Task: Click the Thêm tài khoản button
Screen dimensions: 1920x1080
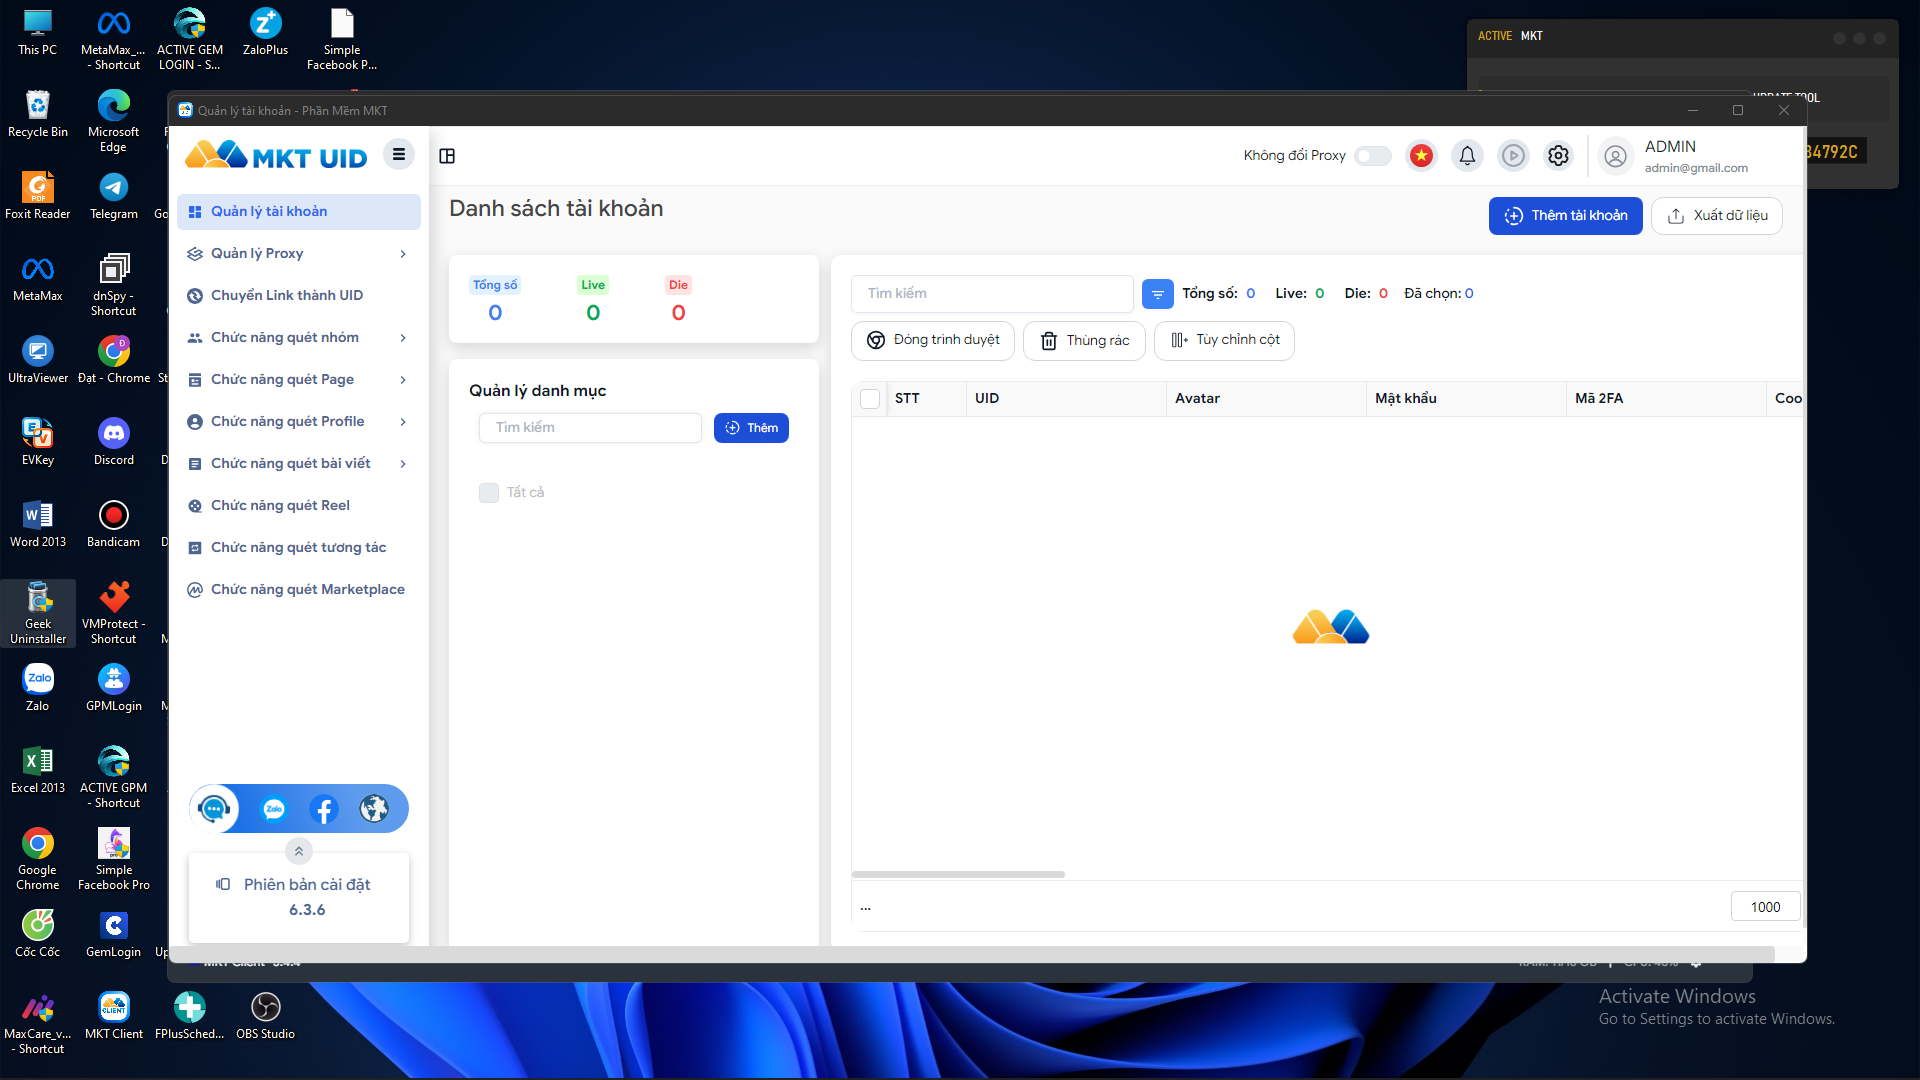Action: (1565, 216)
